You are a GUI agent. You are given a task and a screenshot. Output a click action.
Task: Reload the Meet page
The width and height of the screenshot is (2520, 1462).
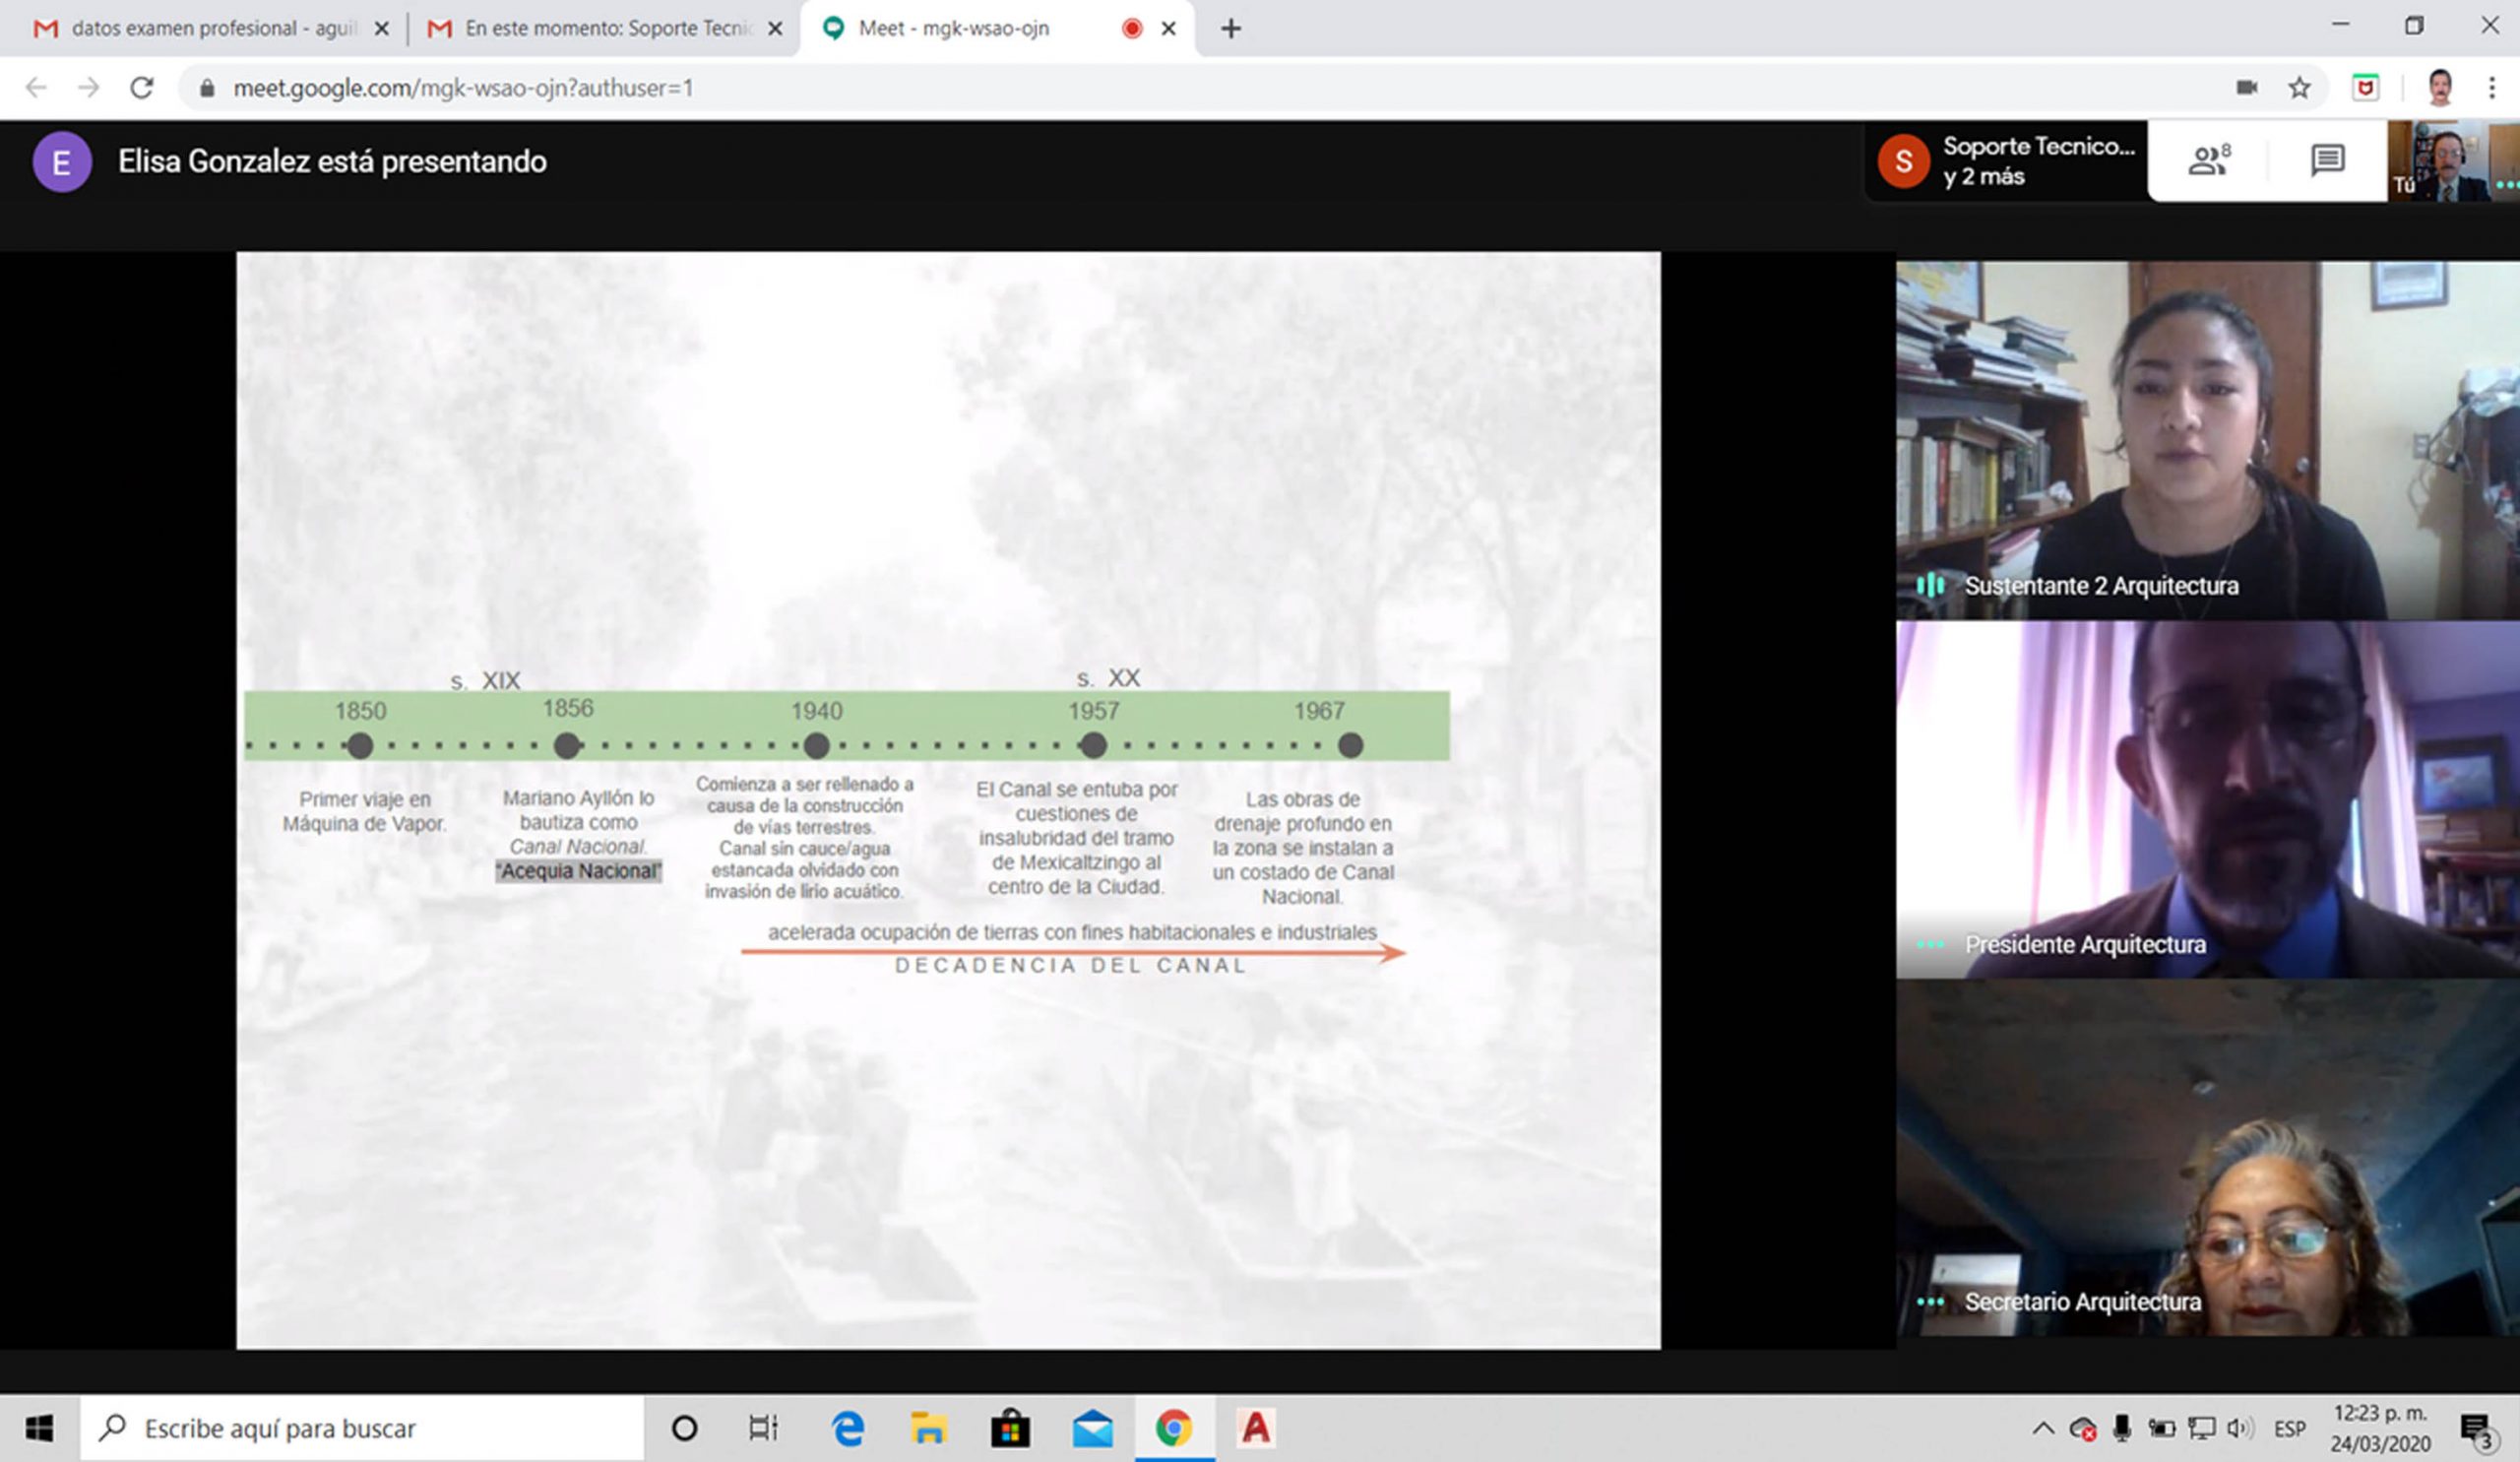[142, 88]
